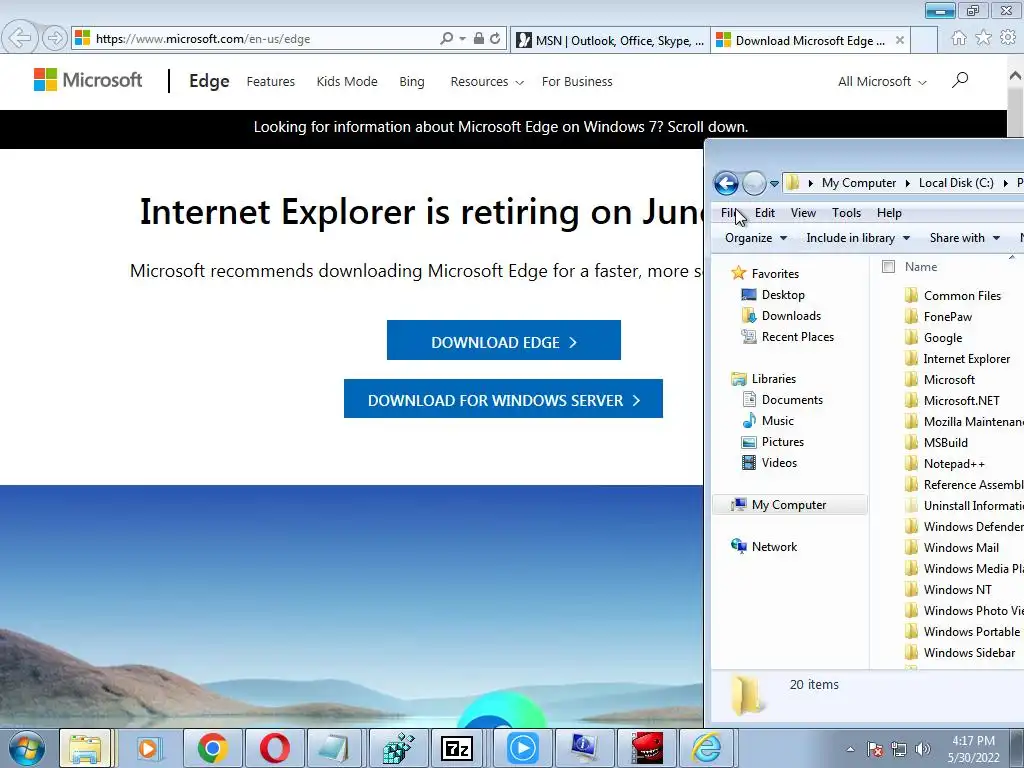Select Network in navigation pane
Image resolution: width=1024 pixels, height=768 pixels.
tap(774, 547)
